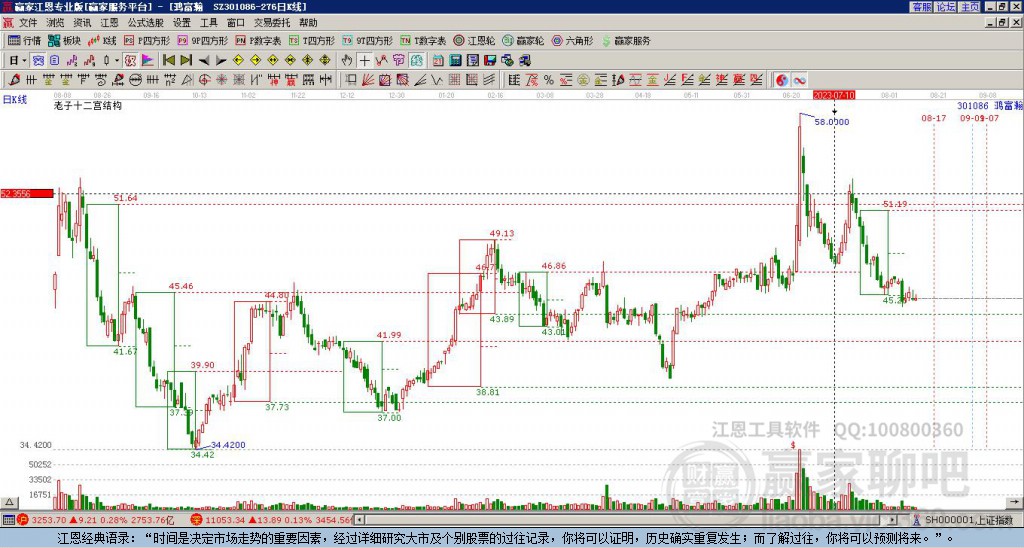Open the calculator icon in toolbar
Screen dimensions: 1024x548
pos(455,61)
